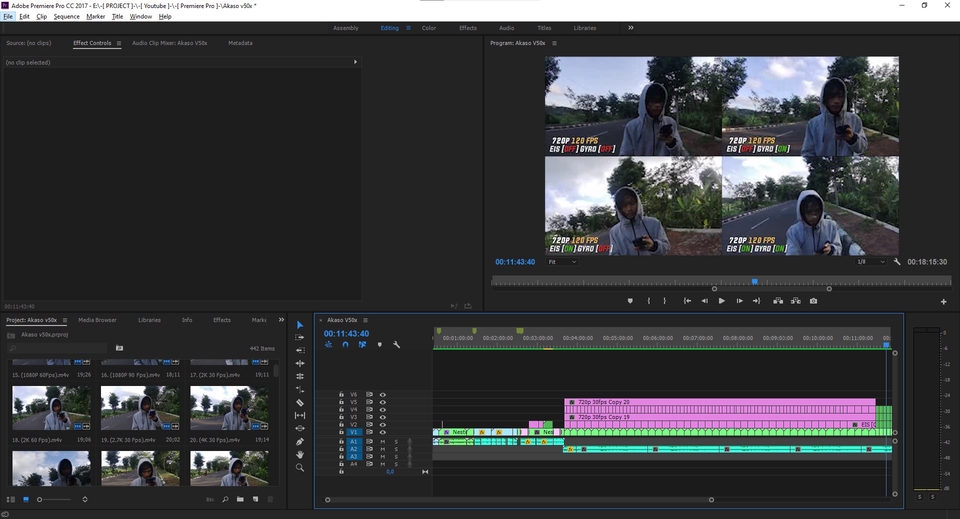Adjust Project panel thumbnail zoom slider
Viewport: 960px width, 519px height.
39,499
